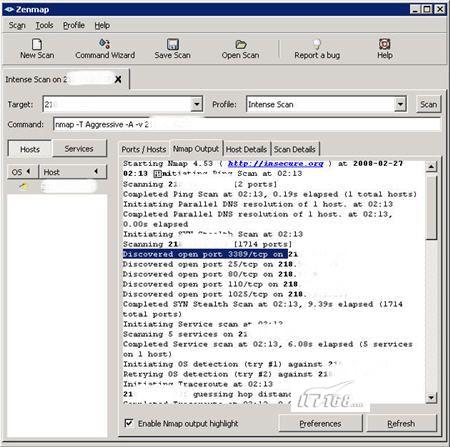Viewport: 450px width, 447px height.
Task: Show the Services list view
Action: pyautogui.click(x=79, y=149)
